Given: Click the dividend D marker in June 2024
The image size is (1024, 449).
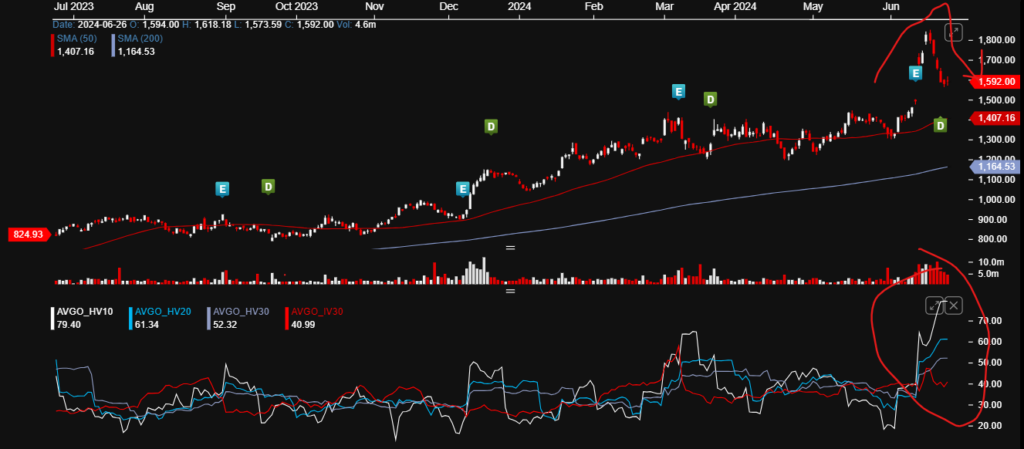Looking at the screenshot, I should click(940, 125).
